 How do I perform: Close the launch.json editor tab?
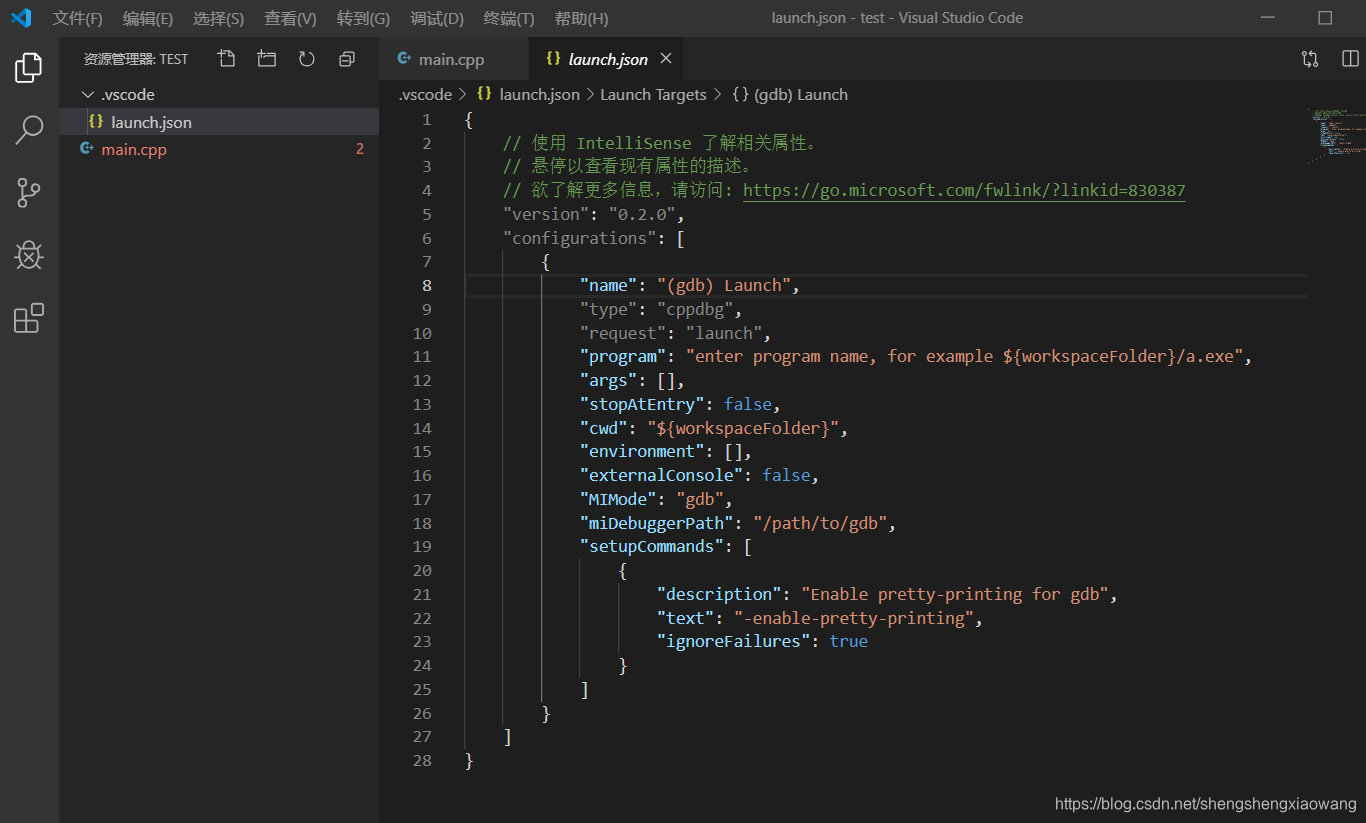click(x=665, y=59)
